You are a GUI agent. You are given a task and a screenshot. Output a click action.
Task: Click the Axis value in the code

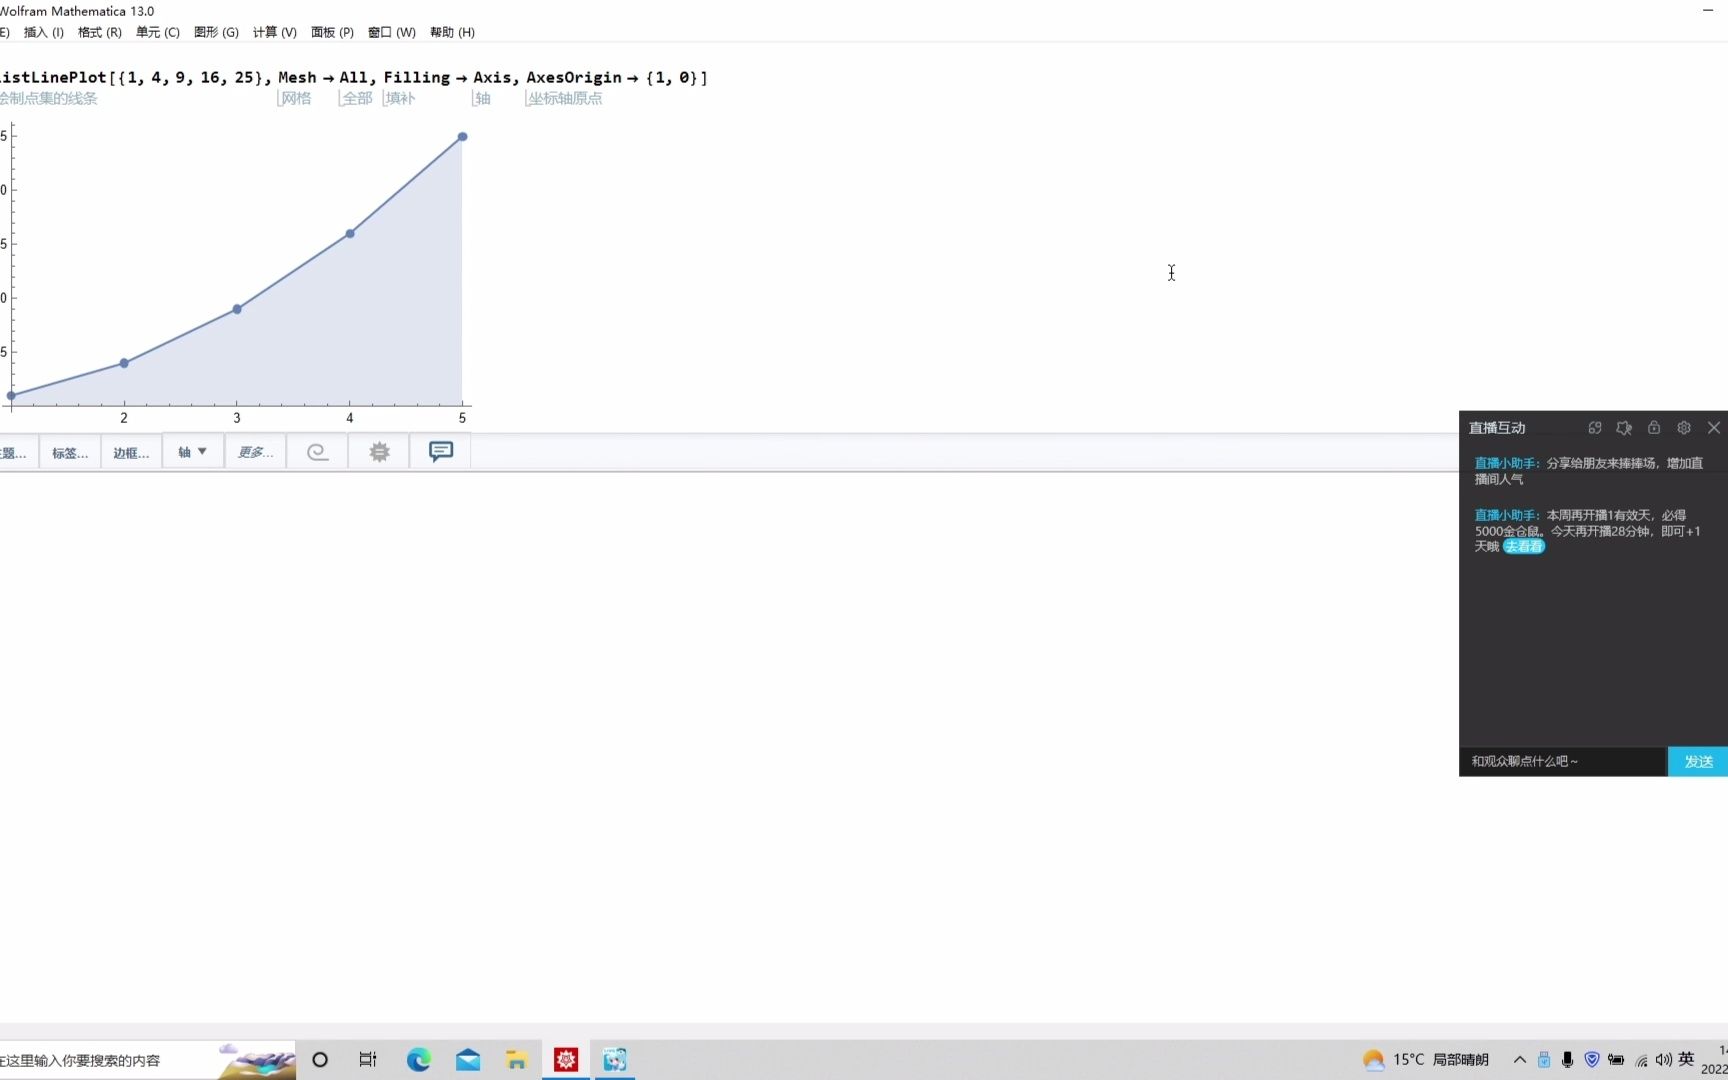tap(492, 77)
